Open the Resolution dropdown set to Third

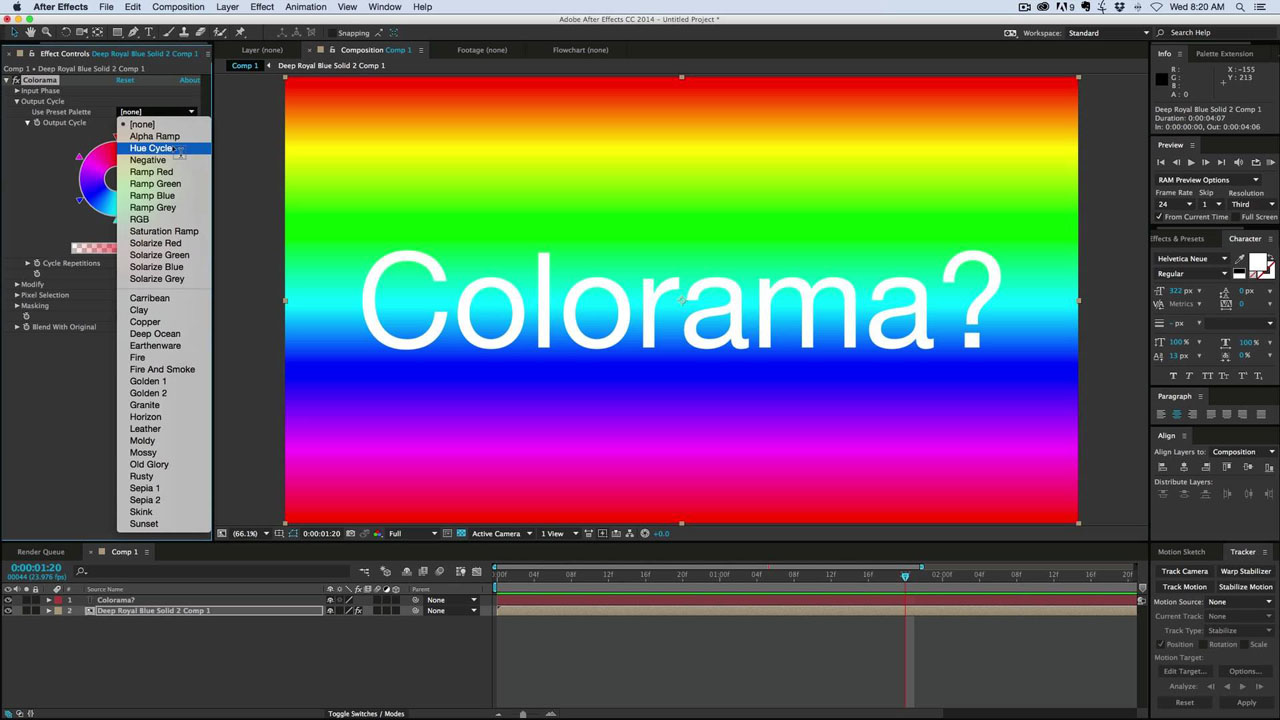click(1250, 204)
